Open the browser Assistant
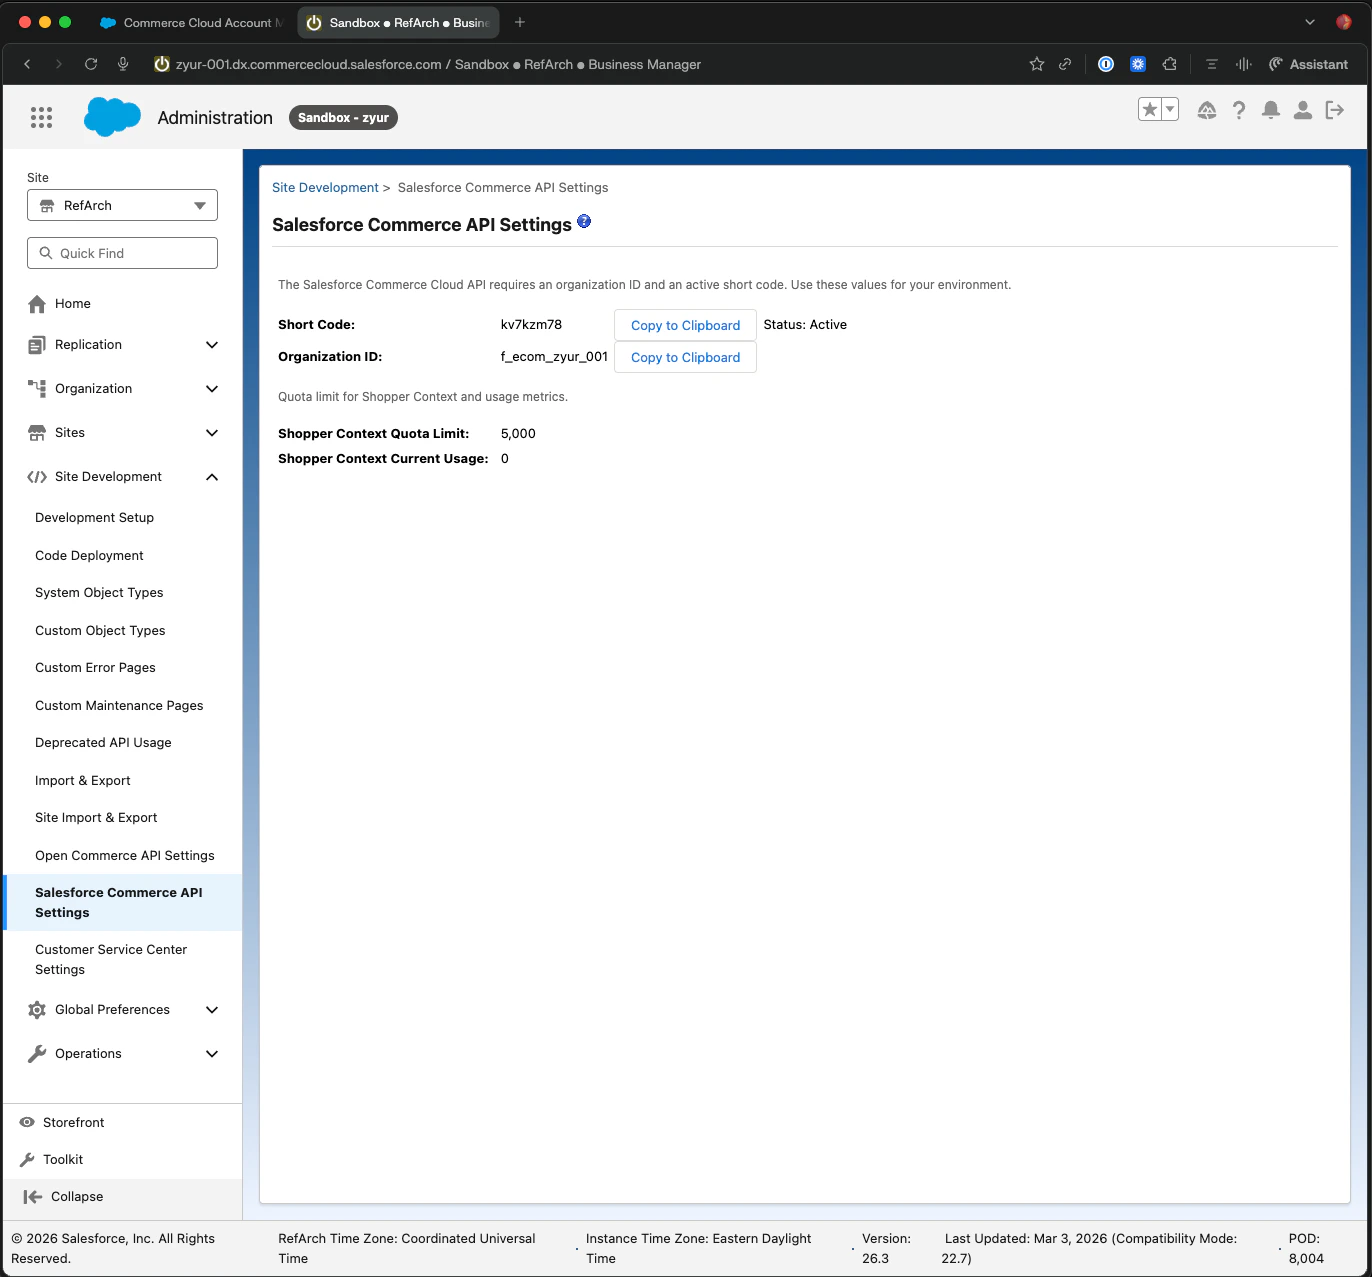Screen dimensions: 1372x1277 click(x=1308, y=64)
